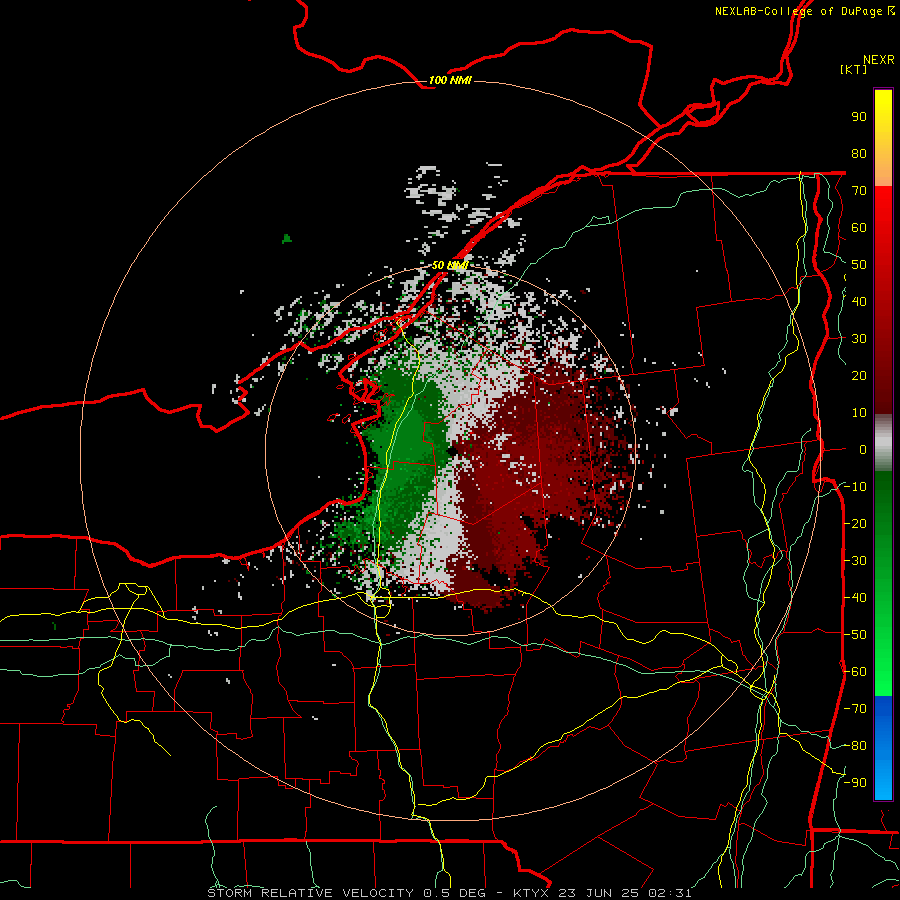The width and height of the screenshot is (900, 900).
Task: Click the 100 NMI range ring label
Action: tap(450, 80)
